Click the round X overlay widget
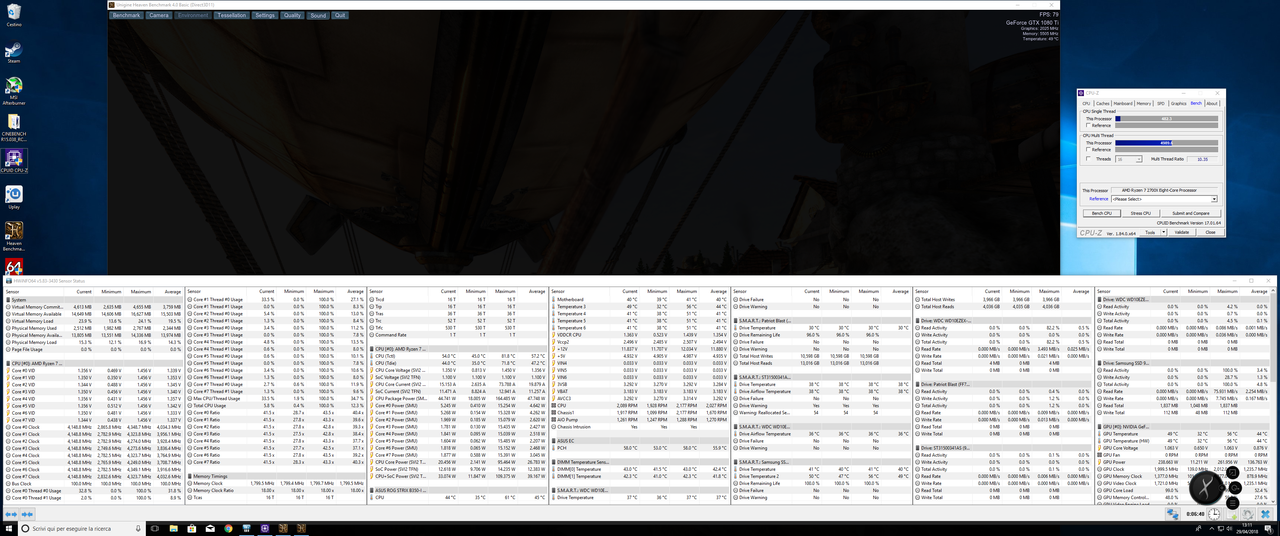Image resolution: width=1280 pixels, height=536 pixels. pos(1206,487)
